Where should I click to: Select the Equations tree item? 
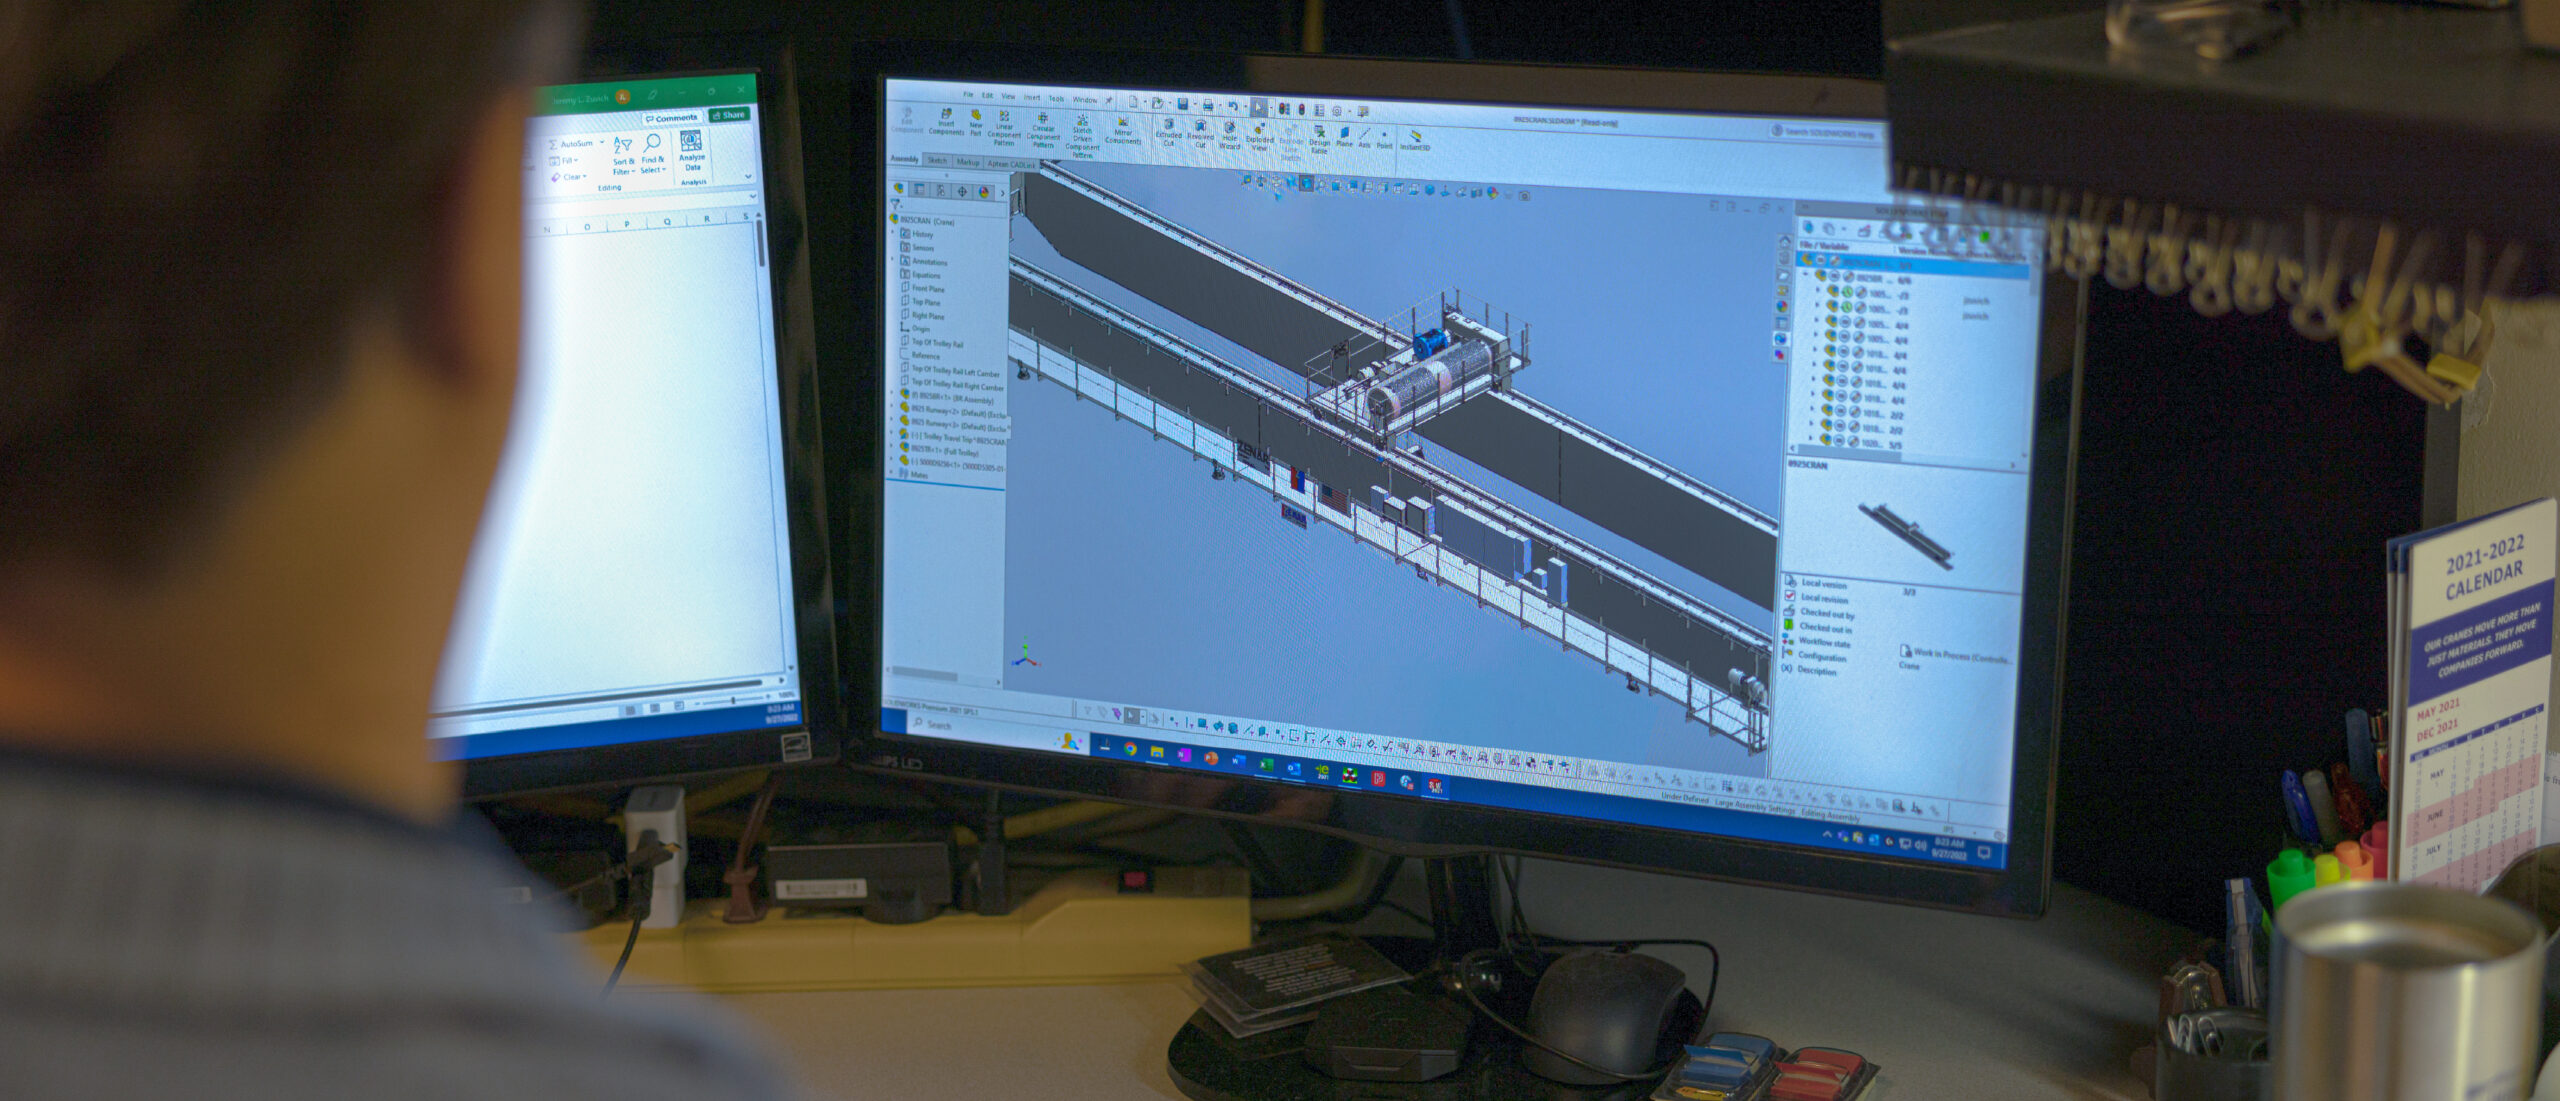(920, 274)
